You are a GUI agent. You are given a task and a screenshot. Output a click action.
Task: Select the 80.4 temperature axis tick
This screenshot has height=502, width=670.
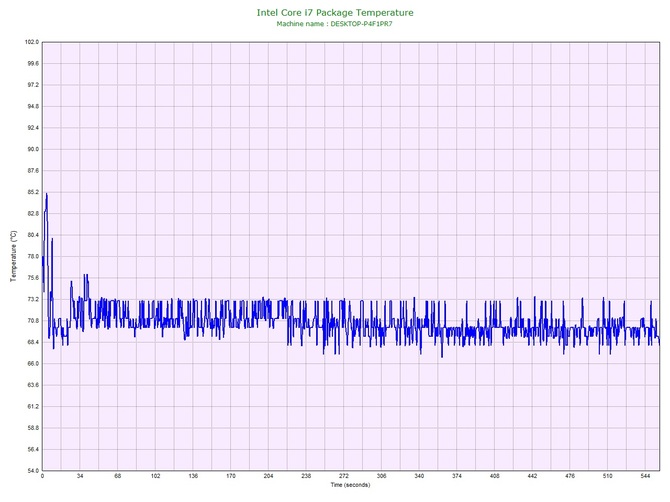tap(33, 235)
